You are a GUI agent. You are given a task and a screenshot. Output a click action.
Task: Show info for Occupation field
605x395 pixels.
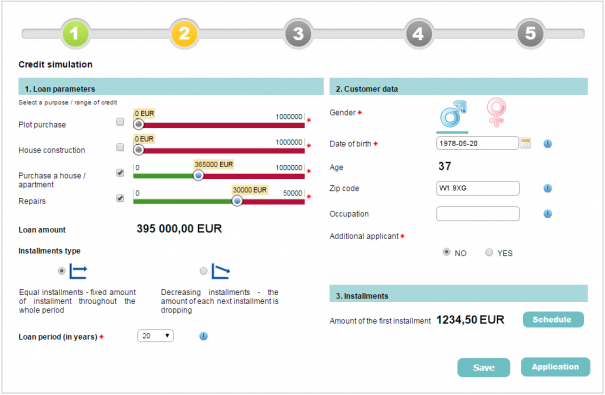548,214
